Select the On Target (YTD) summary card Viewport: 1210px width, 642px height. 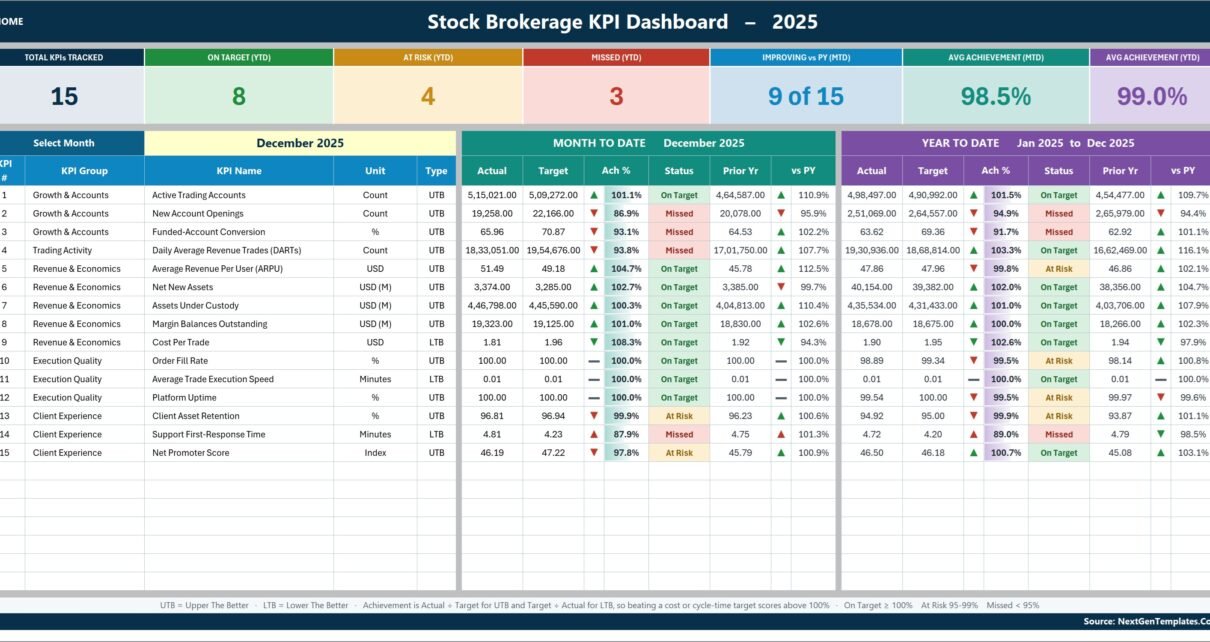click(239, 87)
